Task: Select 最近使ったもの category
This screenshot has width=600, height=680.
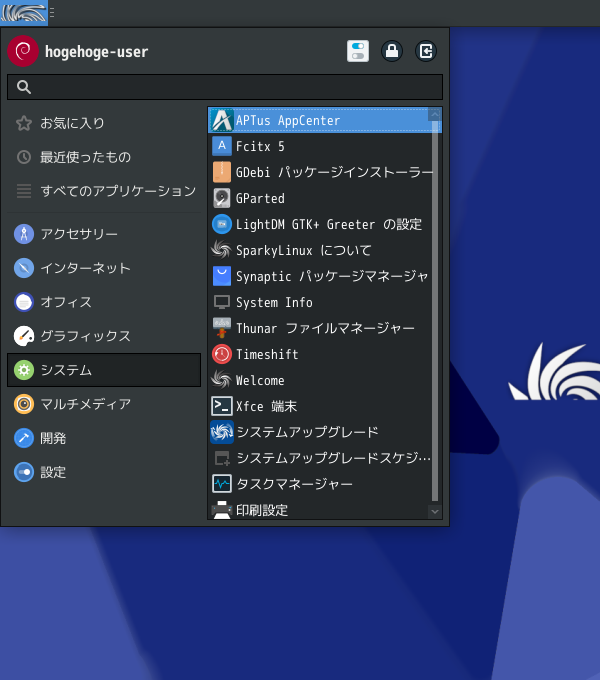Action: 104,157
